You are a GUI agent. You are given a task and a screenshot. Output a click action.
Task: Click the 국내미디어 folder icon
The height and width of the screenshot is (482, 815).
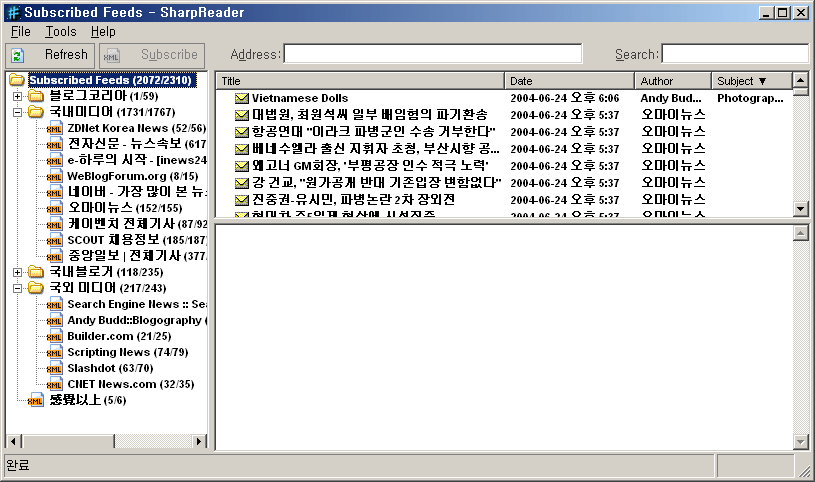point(36,112)
